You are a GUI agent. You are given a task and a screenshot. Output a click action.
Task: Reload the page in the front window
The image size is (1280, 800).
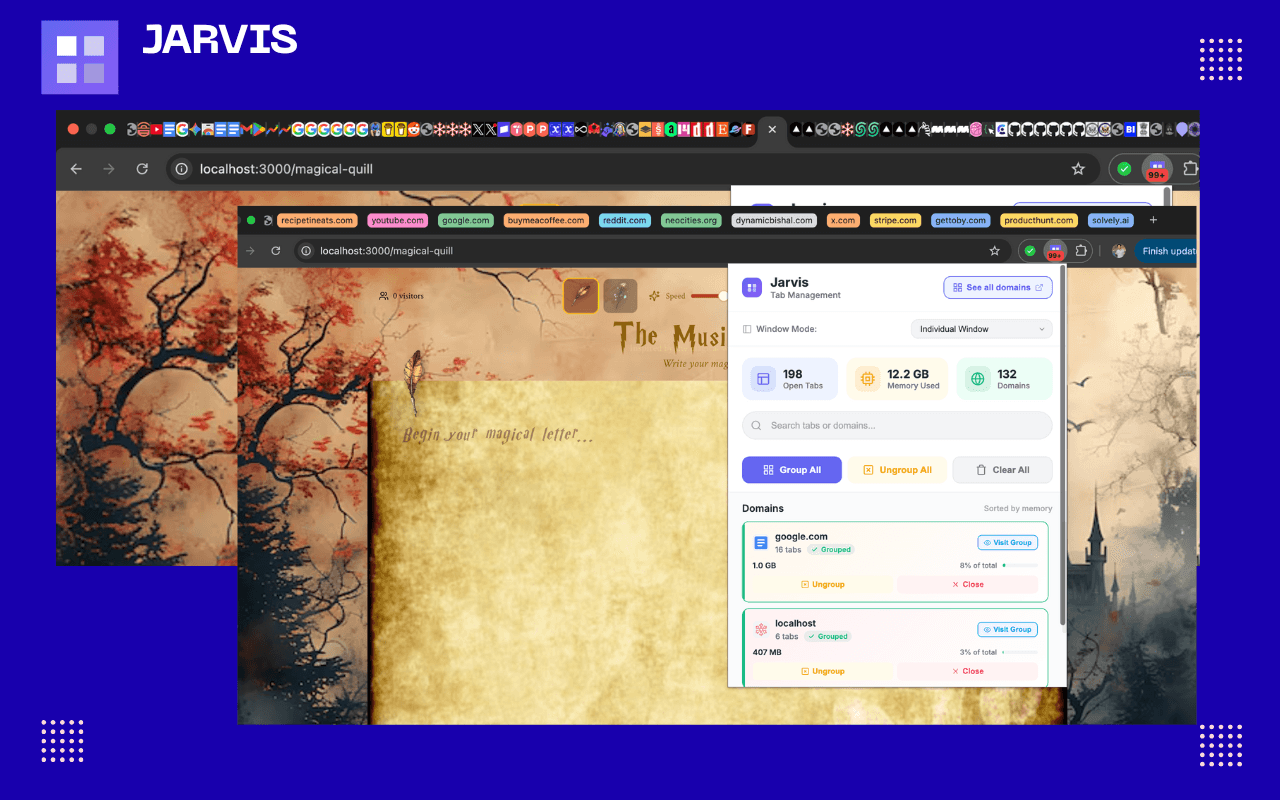coord(276,251)
